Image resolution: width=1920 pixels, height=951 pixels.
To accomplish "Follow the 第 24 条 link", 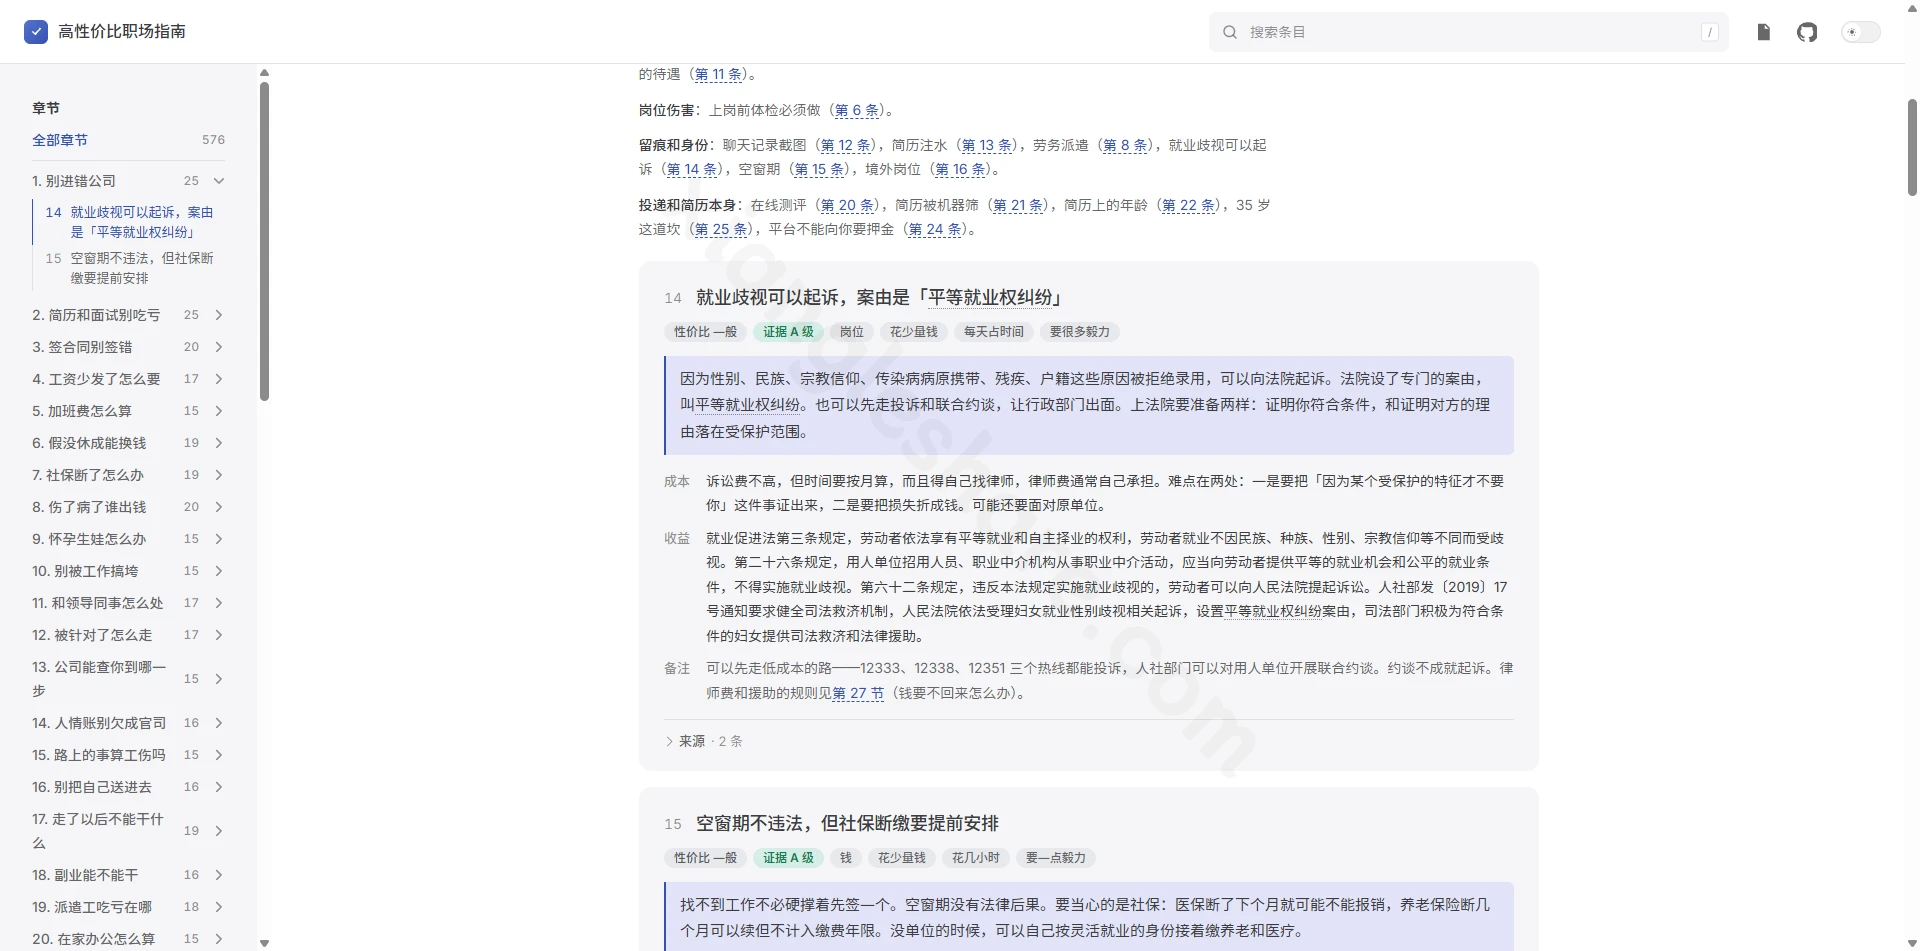I will (935, 229).
